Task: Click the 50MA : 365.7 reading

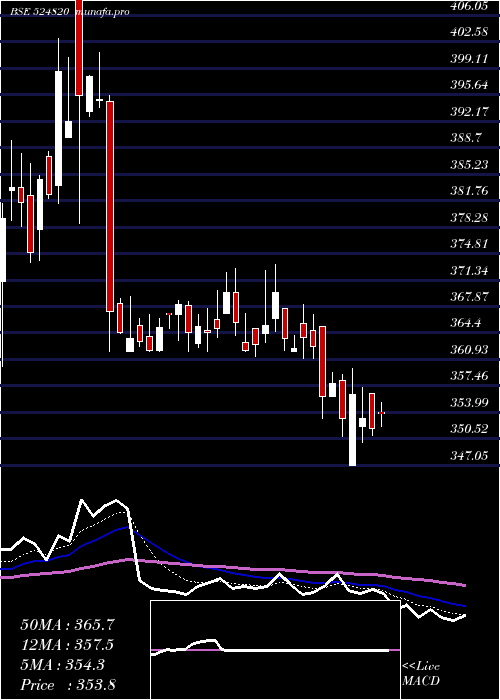Action: 67,625
